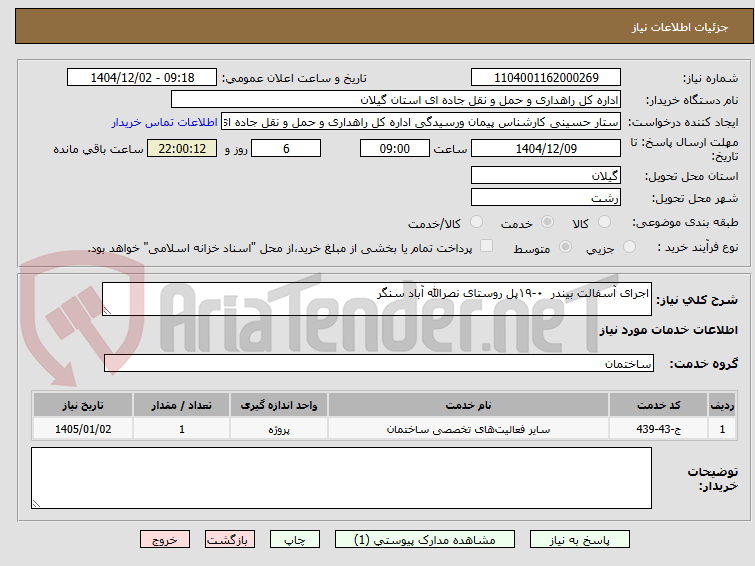Click the request creator field ستار حسینی
Screen dimensions: 755x566
point(421,122)
